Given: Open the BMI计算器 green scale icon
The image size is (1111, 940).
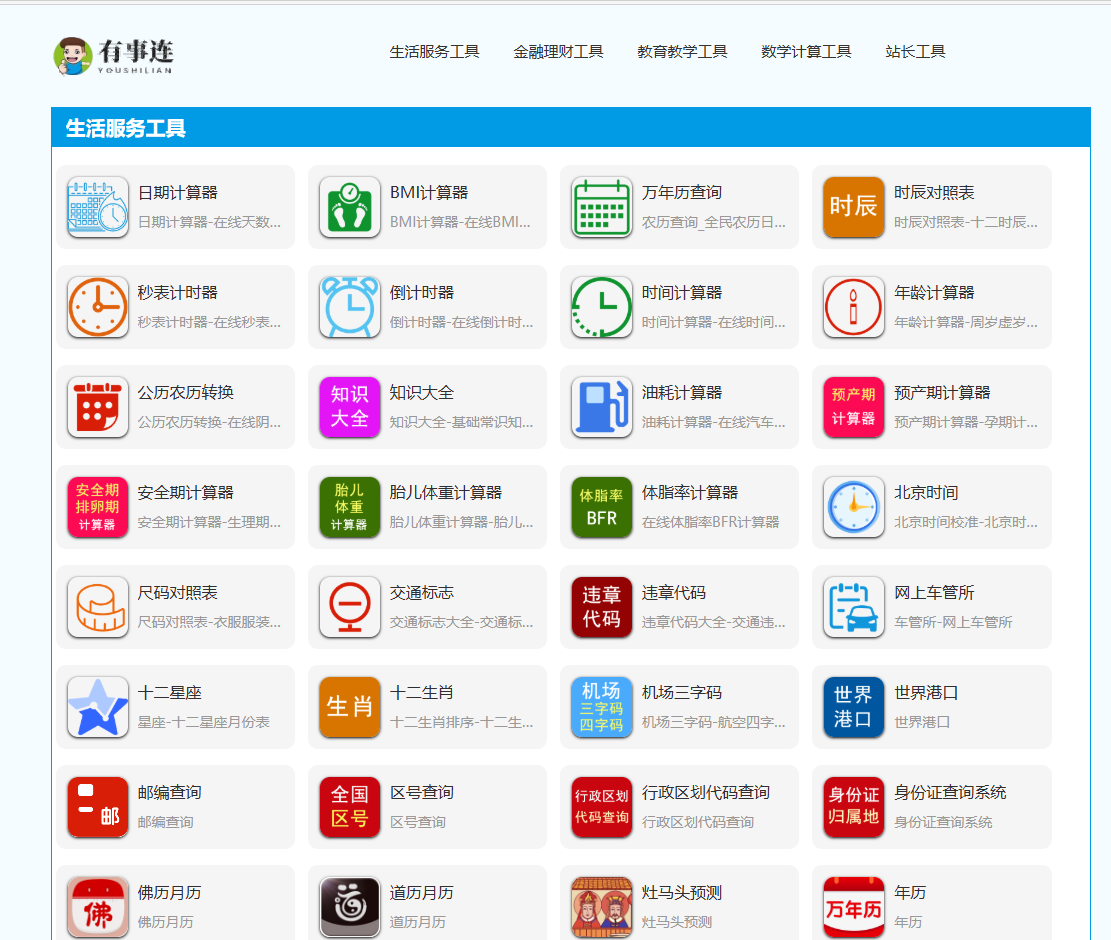Looking at the screenshot, I should point(349,207).
